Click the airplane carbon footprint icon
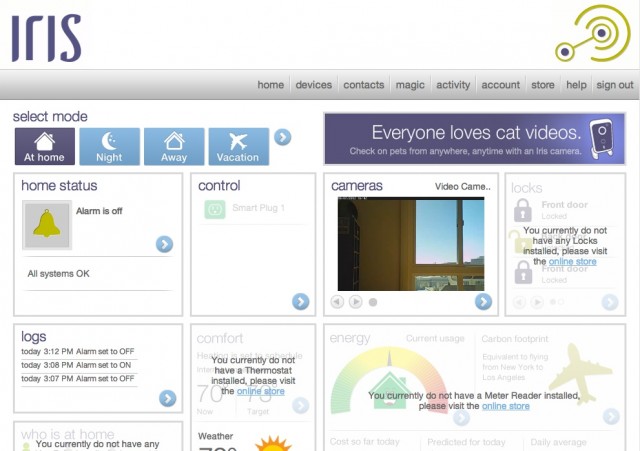Viewport: 640px width, 451px height. click(581, 373)
